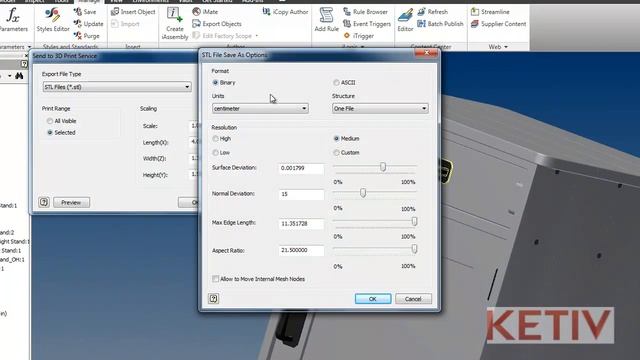The width and height of the screenshot is (640, 360).
Task: Open the Units centimeter dropdown
Action: click(x=260, y=109)
